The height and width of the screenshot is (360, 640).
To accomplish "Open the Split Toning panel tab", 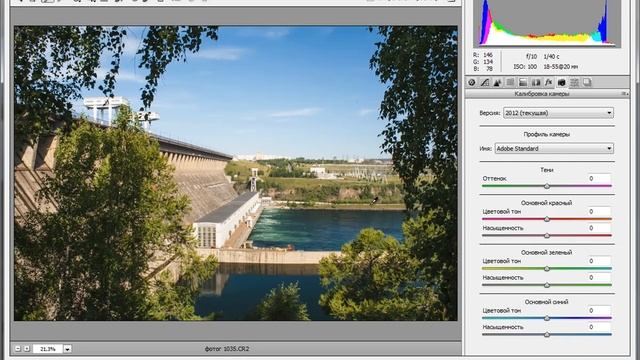I will tap(523, 82).
